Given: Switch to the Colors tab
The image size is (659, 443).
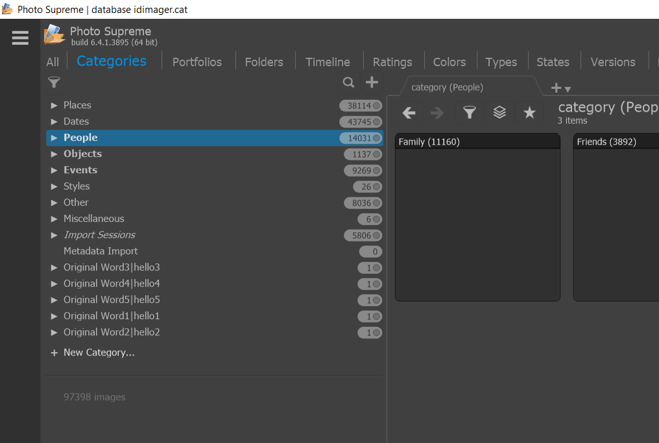Looking at the screenshot, I should [449, 62].
